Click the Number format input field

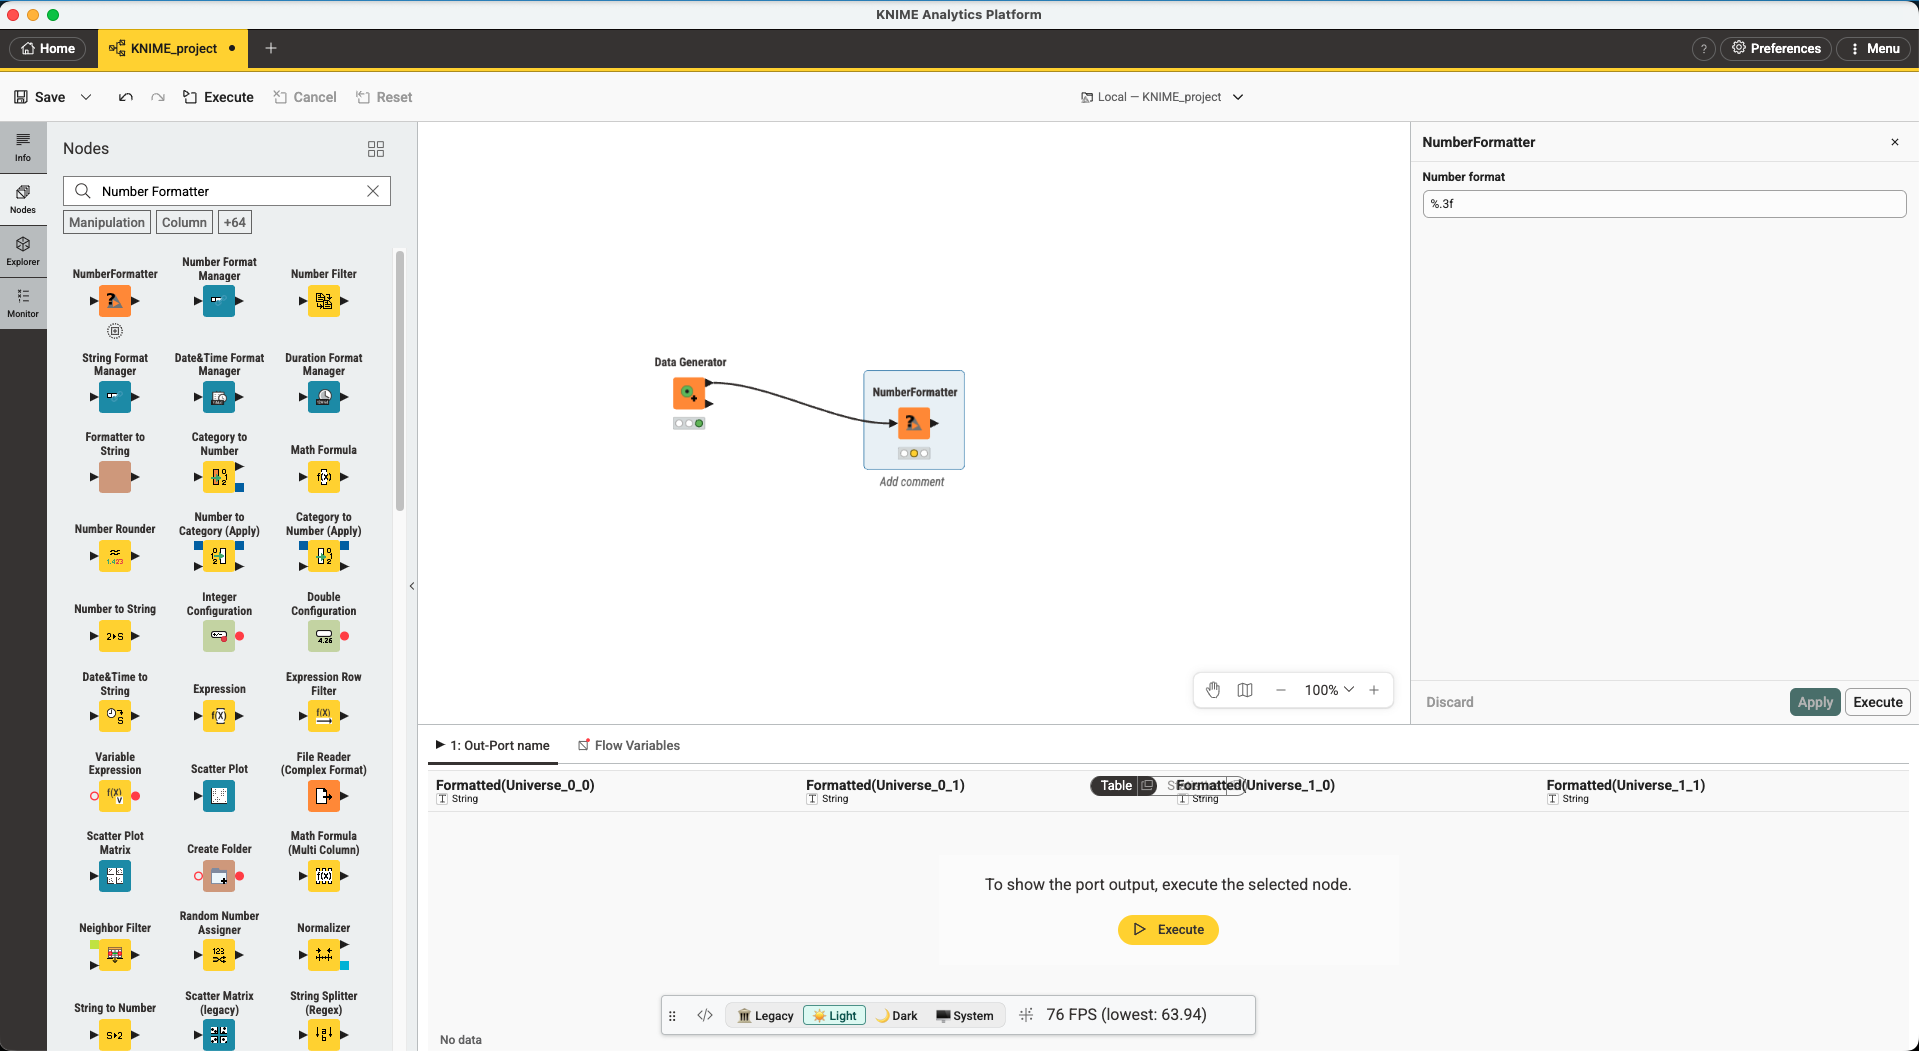1664,204
